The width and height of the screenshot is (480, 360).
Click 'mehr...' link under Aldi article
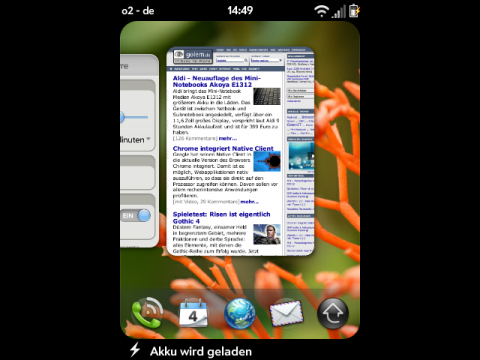228,138
